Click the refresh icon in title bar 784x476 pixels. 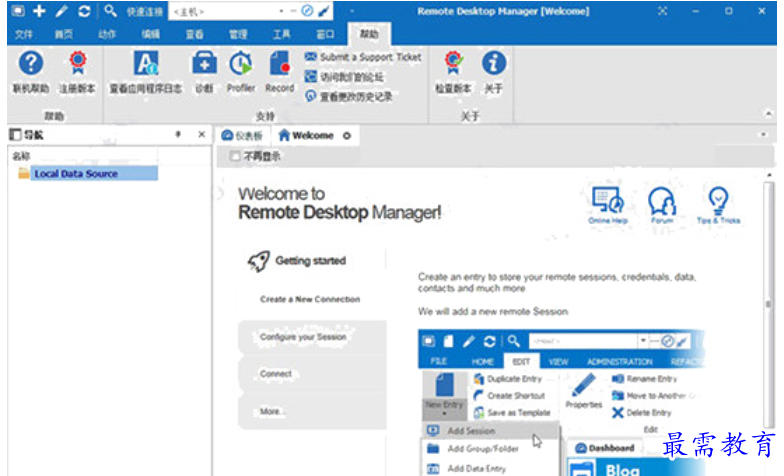tap(84, 11)
